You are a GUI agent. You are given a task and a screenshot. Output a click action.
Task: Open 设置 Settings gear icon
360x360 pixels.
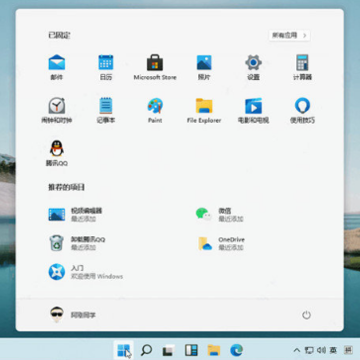(x=253, y=67)
